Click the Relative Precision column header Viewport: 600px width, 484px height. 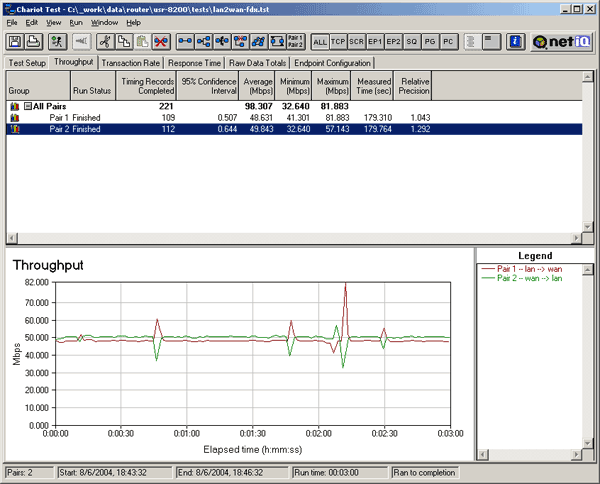[412, 86]
